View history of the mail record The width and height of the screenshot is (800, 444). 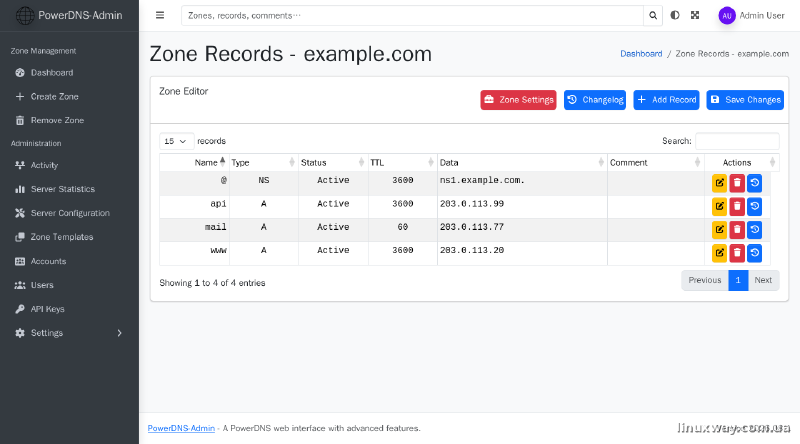754,230
